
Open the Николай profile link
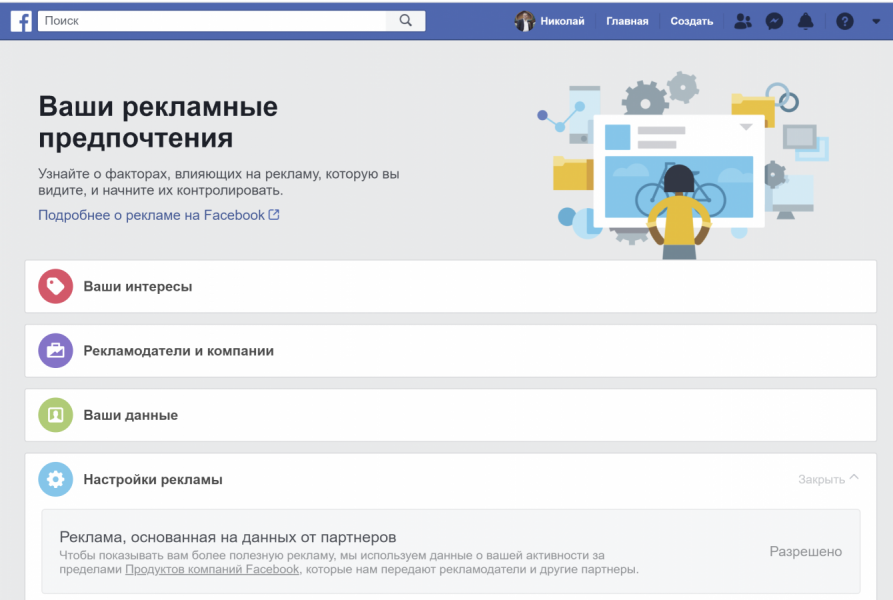tap(562, 21)
